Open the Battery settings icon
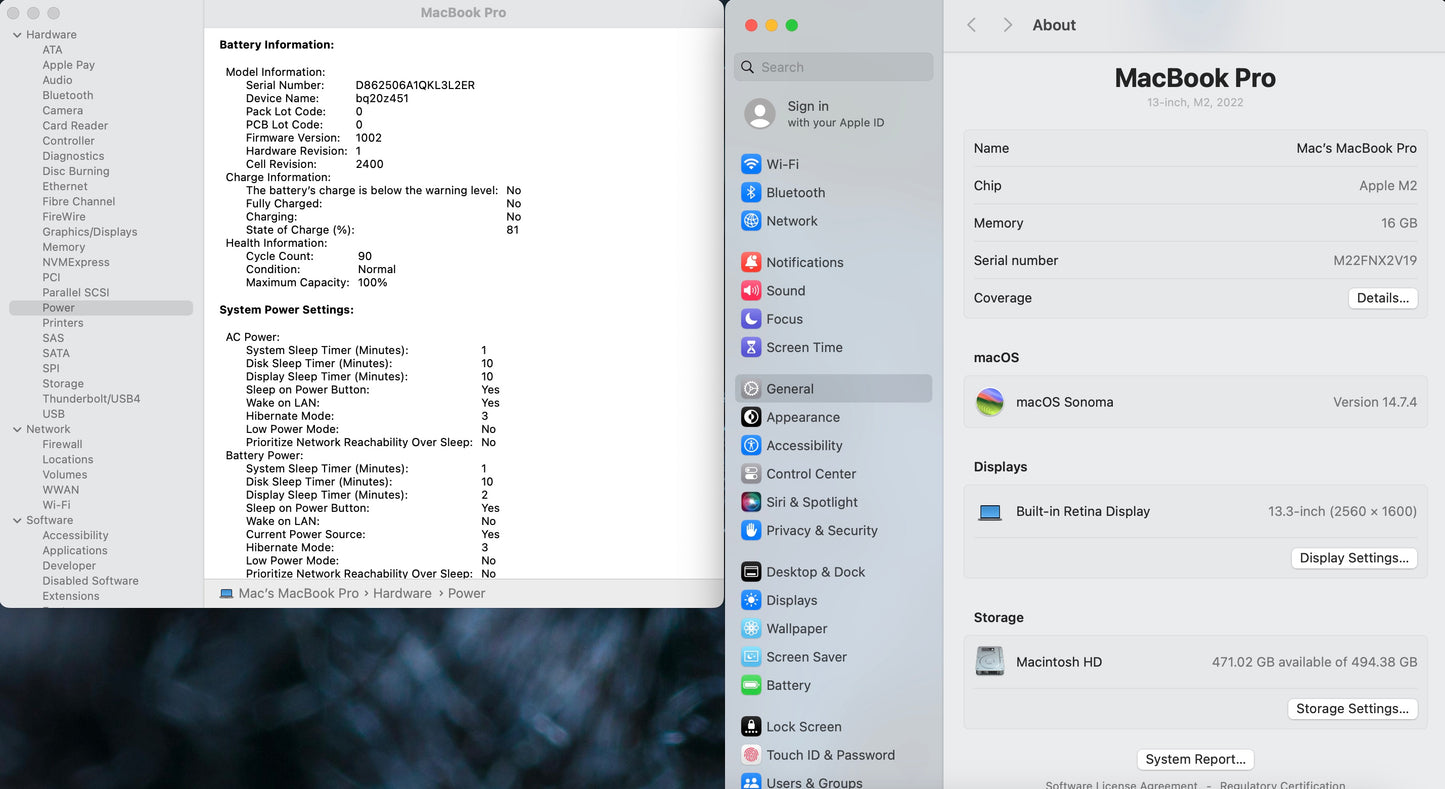The height and width of the screenshot is (789, 1445). [x=751, y=685]
